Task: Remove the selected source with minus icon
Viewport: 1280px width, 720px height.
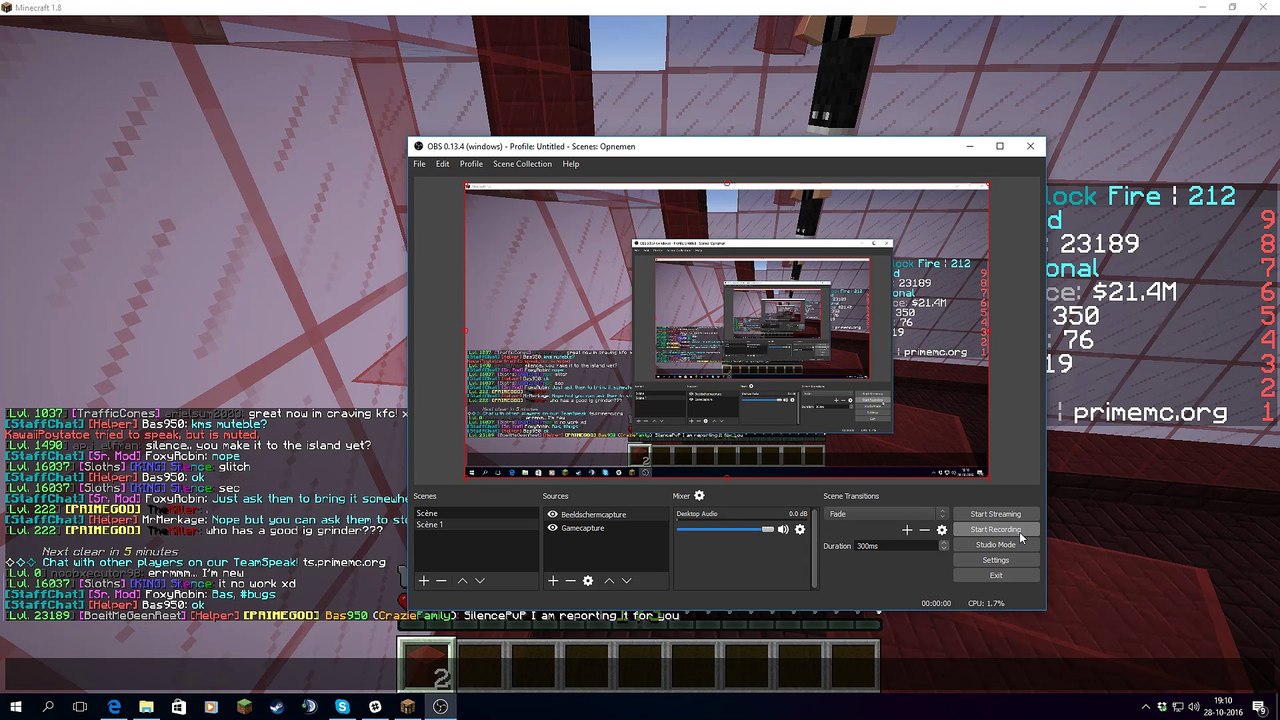Action: [570, 581]
